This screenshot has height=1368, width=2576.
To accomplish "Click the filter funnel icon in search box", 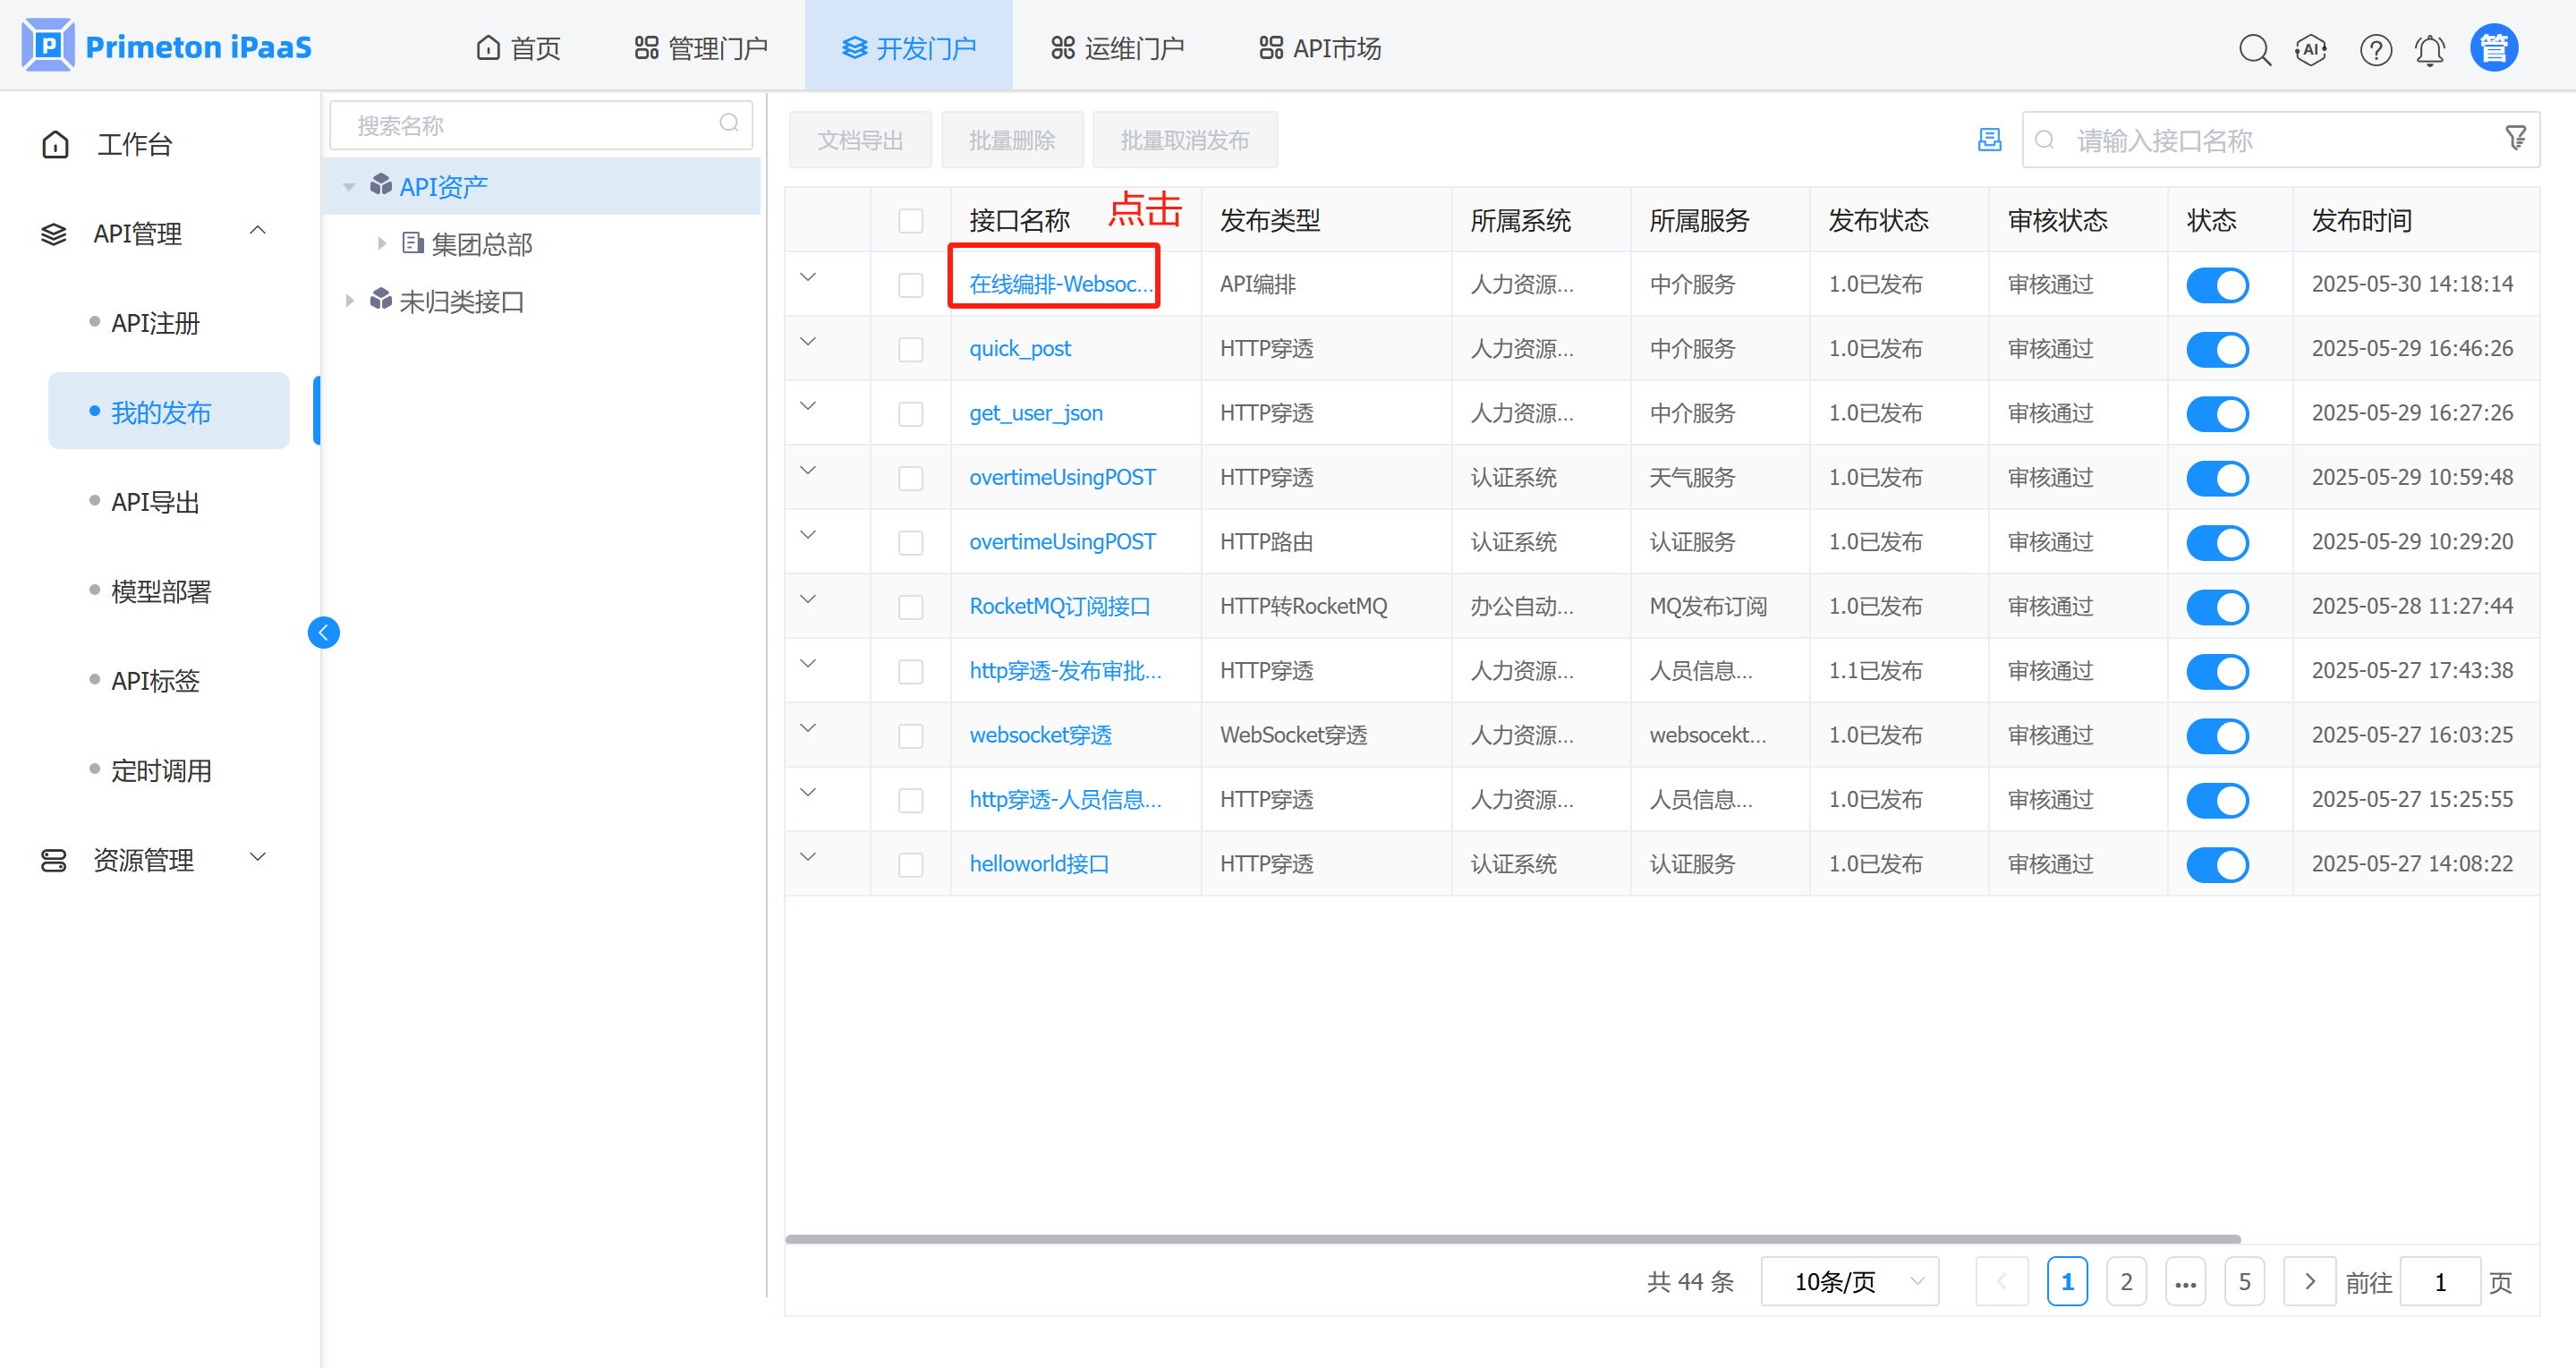I will pos(2515,138).
